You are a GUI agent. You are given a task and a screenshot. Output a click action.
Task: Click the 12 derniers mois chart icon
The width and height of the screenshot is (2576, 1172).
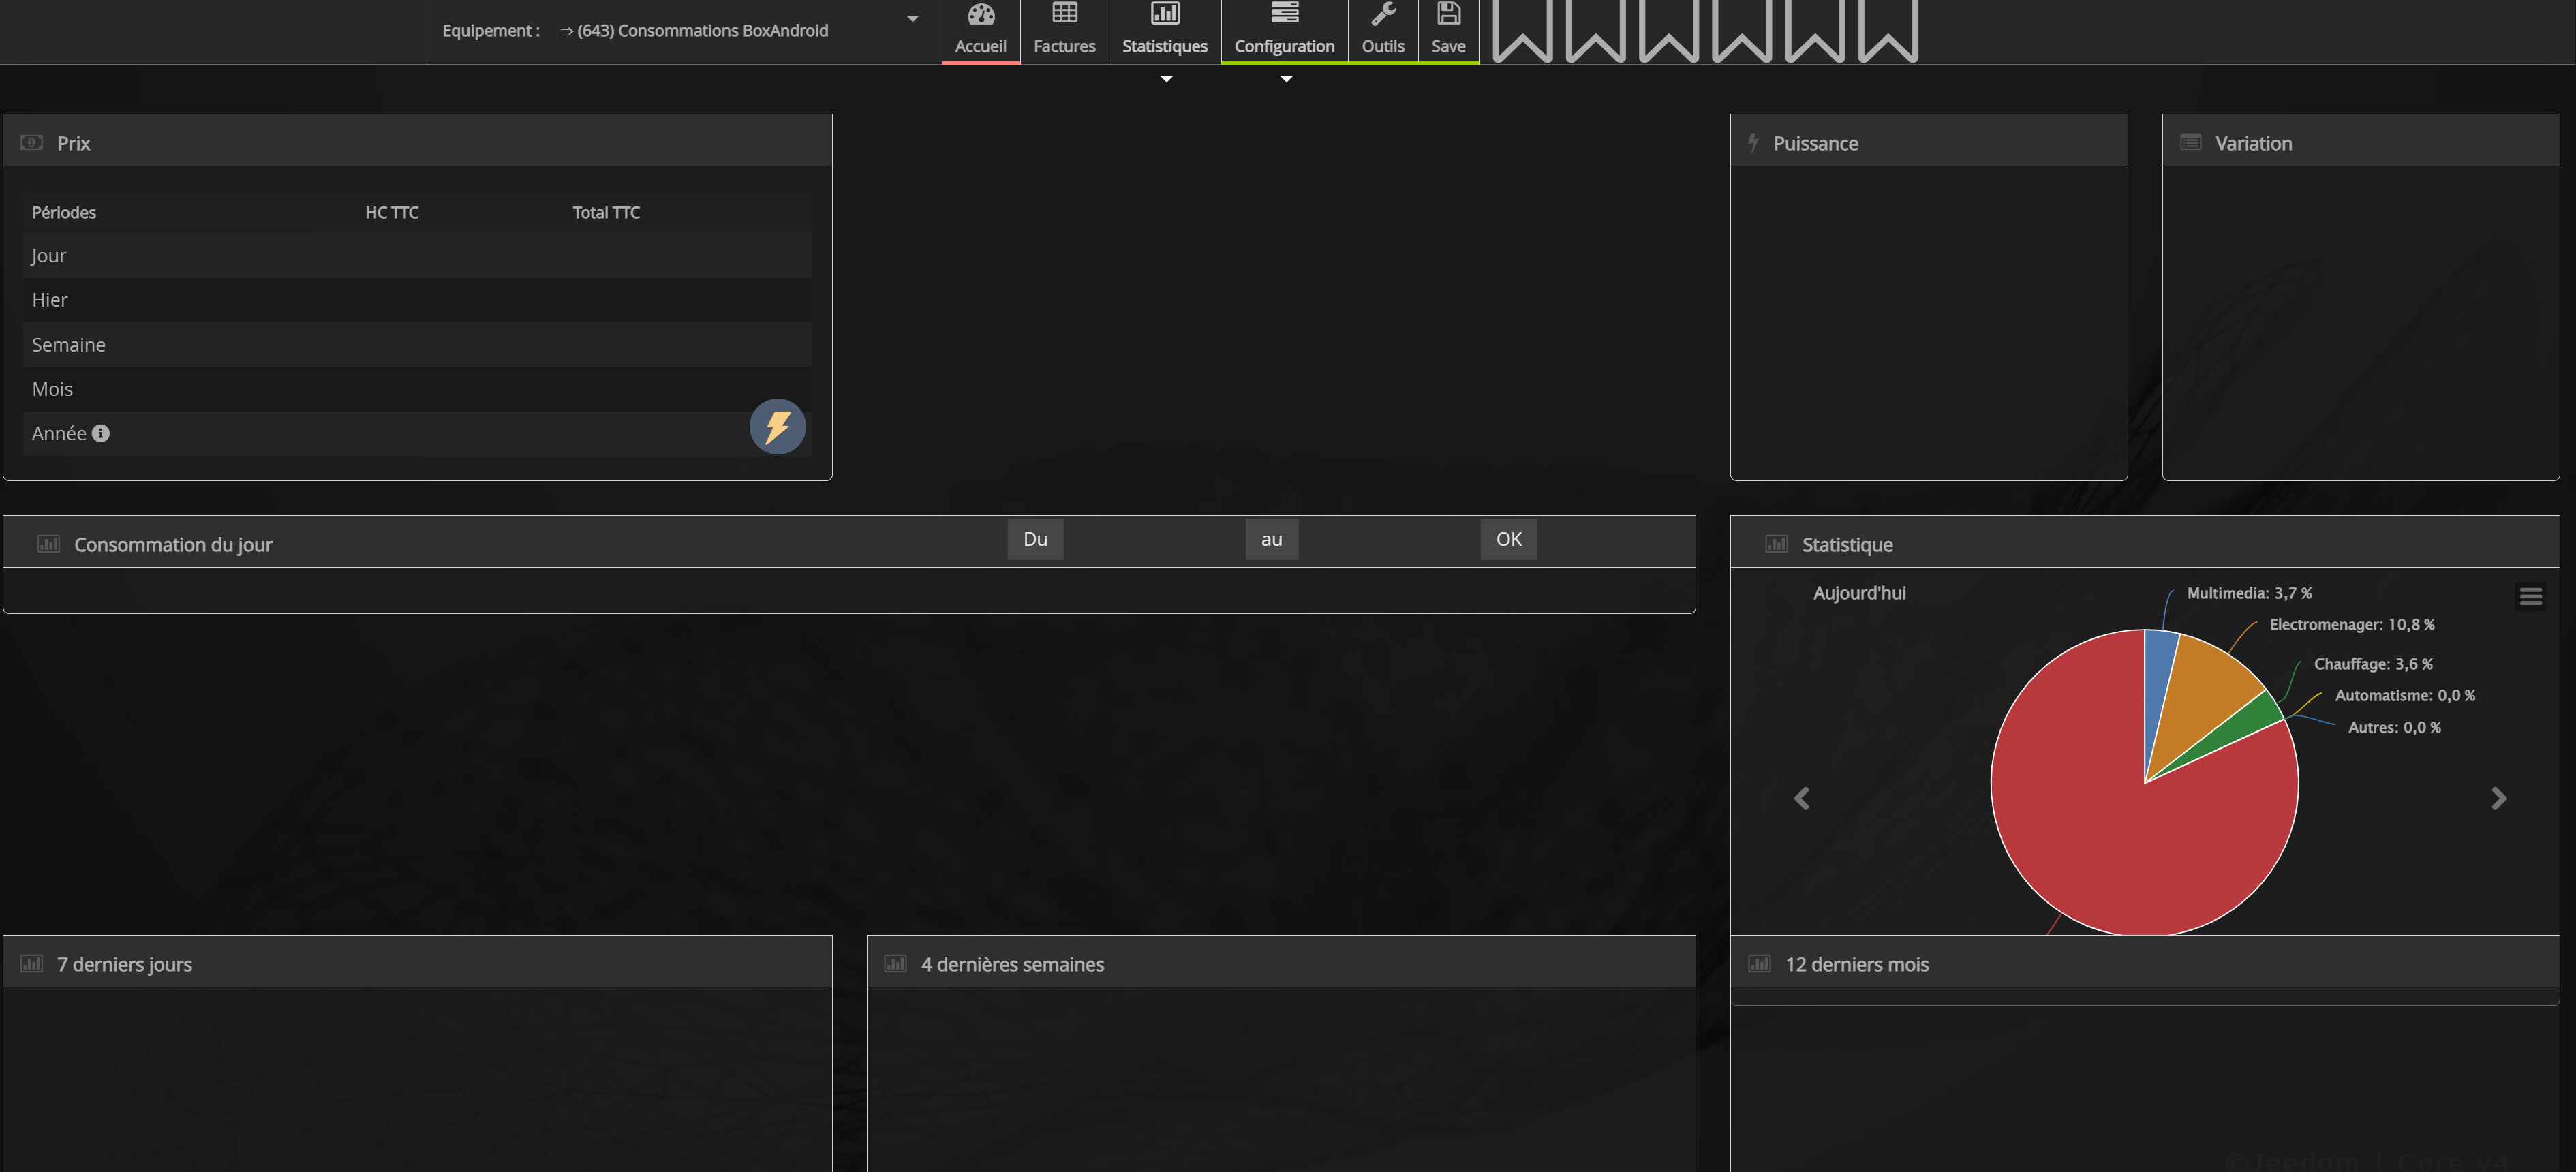coord(1759,963)
